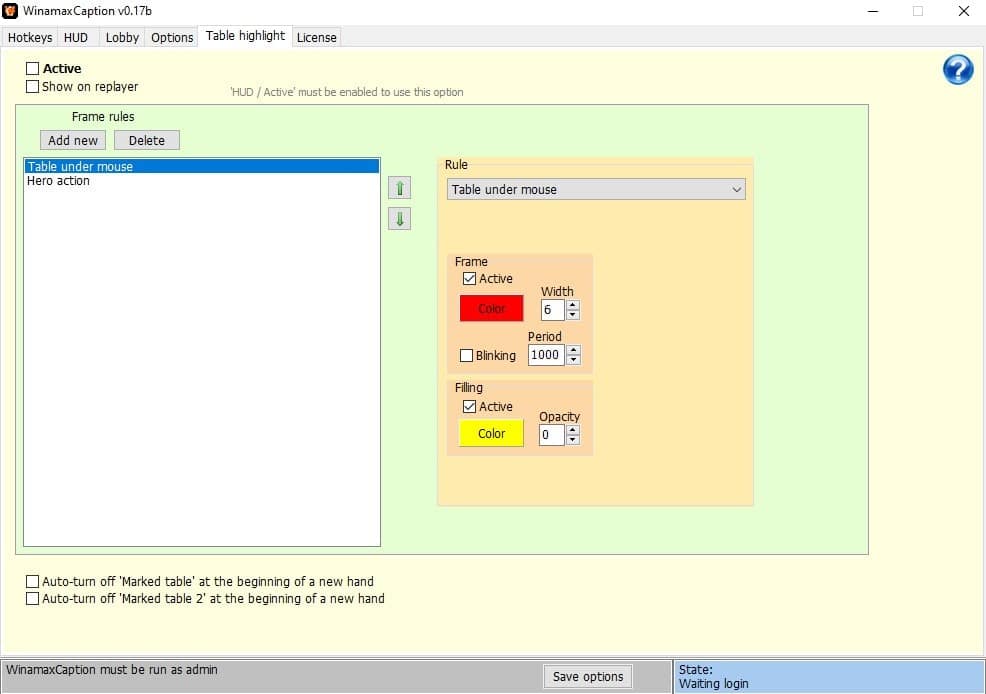
Task: Uncheck the Filling Active checkbox
Action: click(469, 407)
